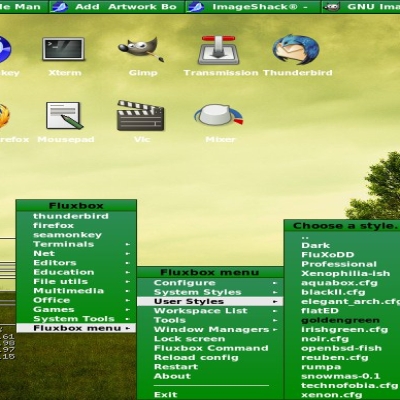Choose thunderbird in Fluxbox menu

click(x=76, y=216)
